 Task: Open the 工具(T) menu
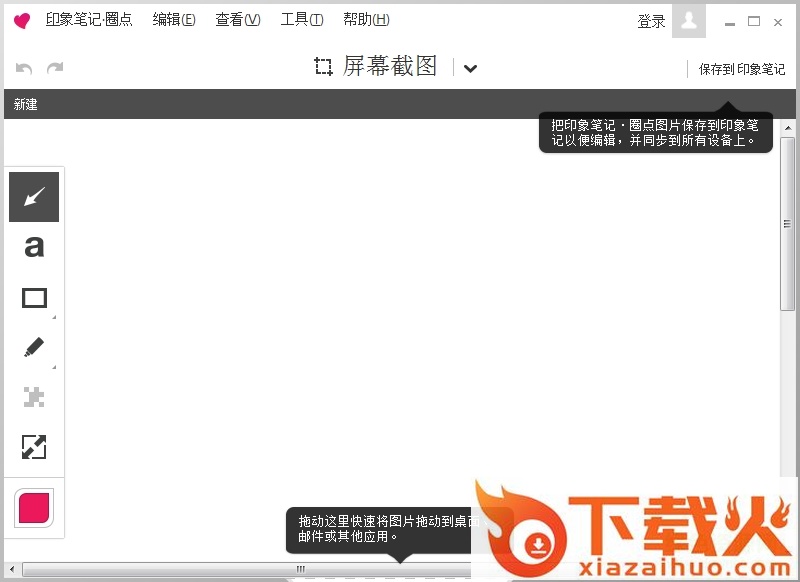(302, 19)
